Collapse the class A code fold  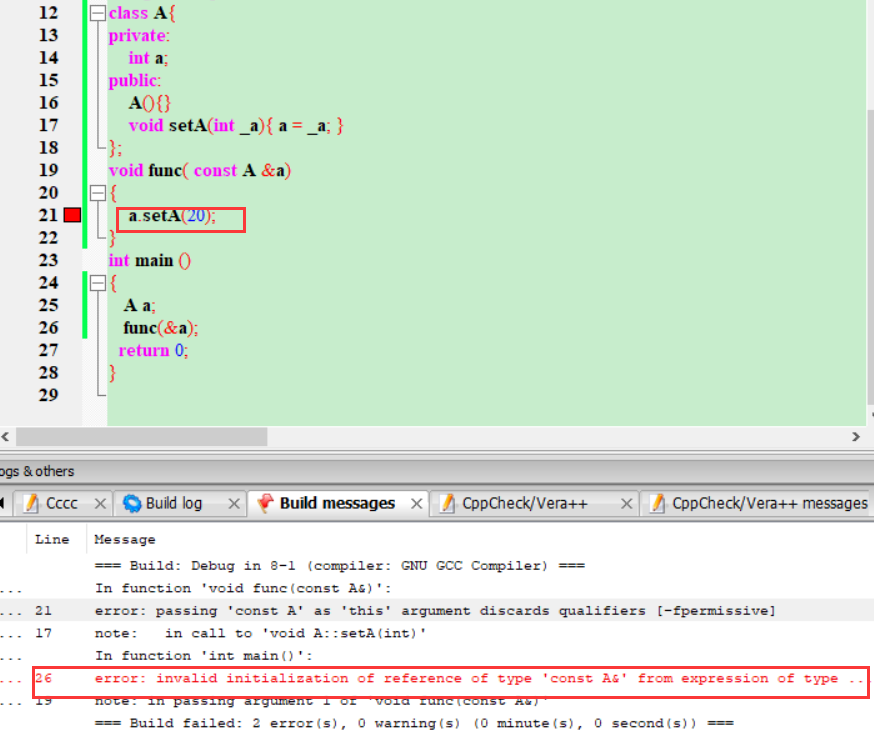[x=97, y=13]
